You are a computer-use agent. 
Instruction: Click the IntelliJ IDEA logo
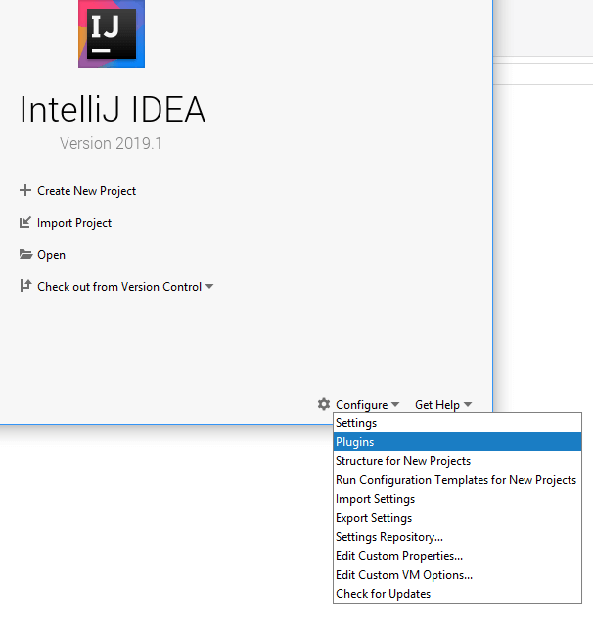(x=111, y=33)
